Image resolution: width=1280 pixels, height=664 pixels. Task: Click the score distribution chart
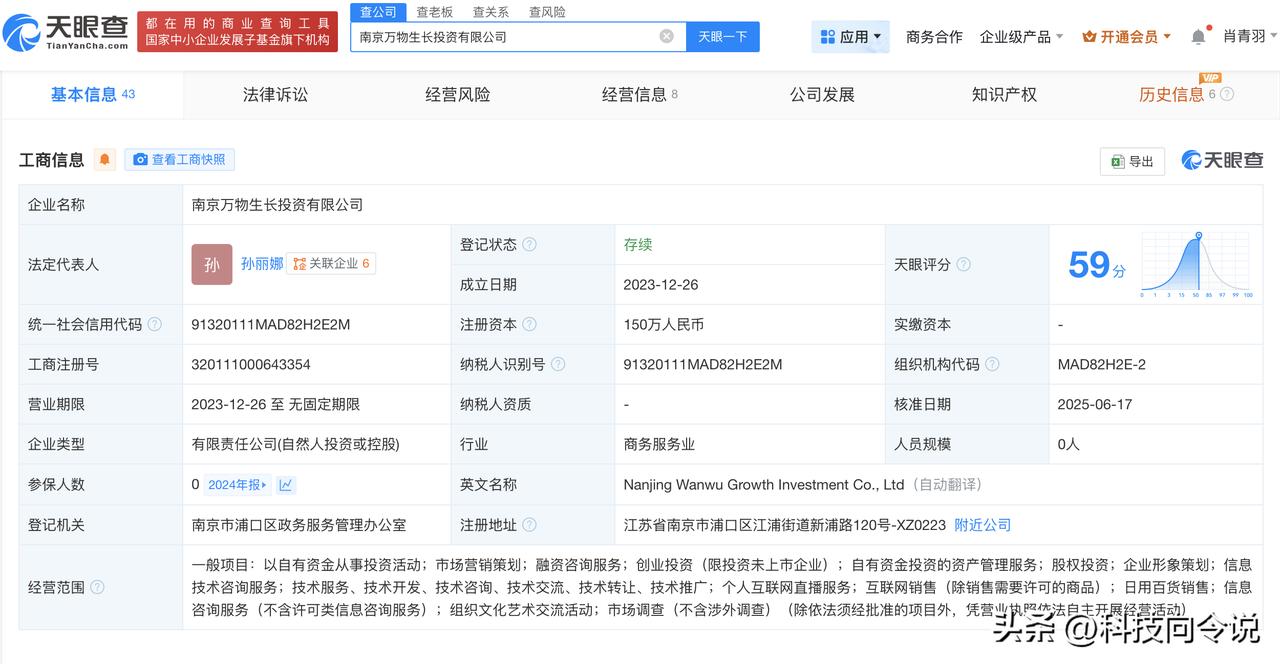point(1197,264)
